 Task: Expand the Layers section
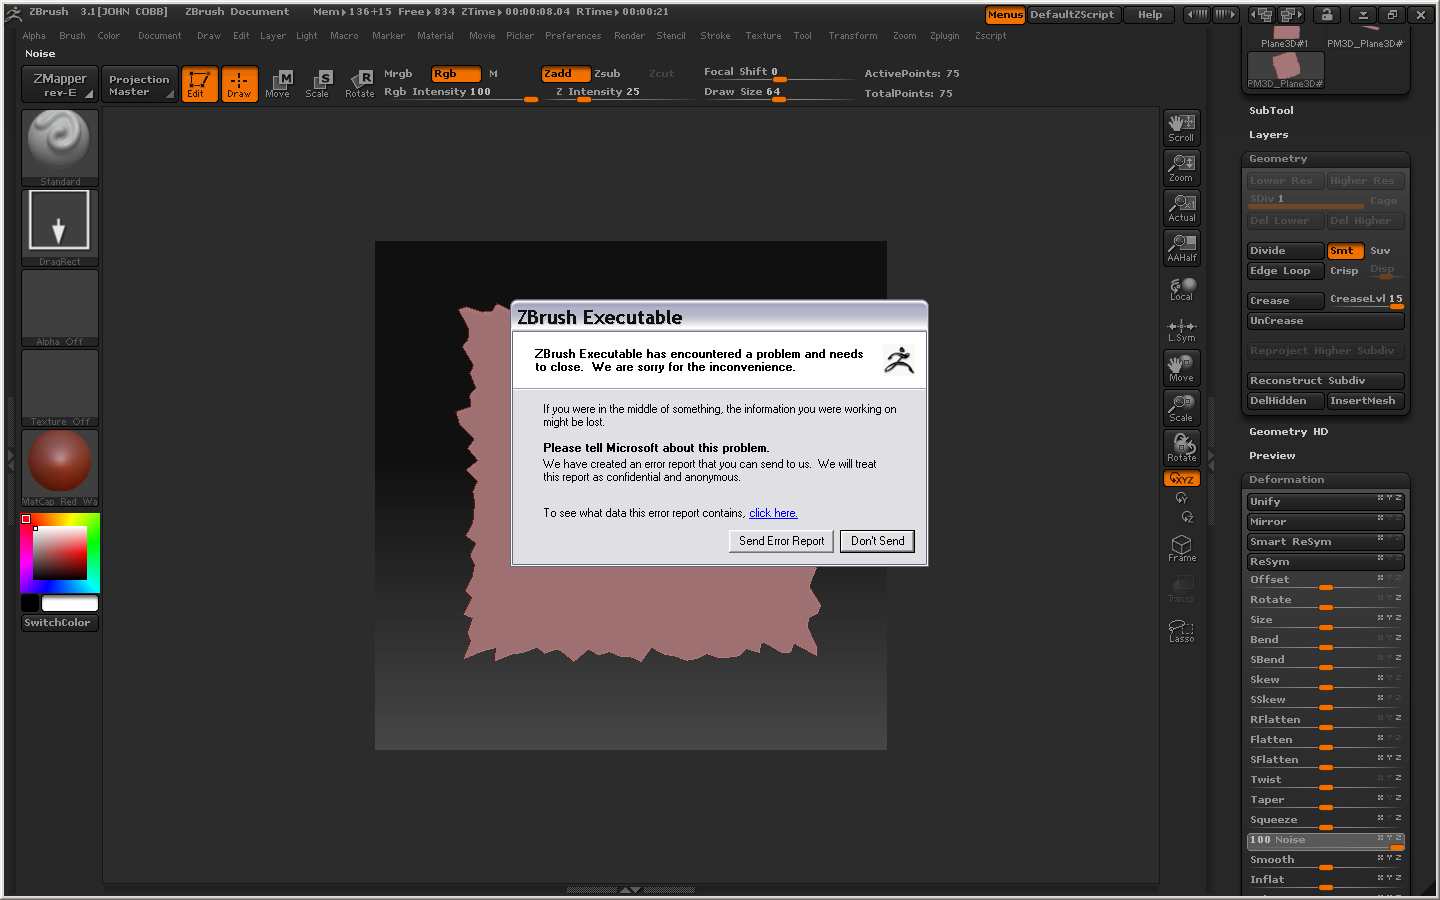[x=1268, y=135]
